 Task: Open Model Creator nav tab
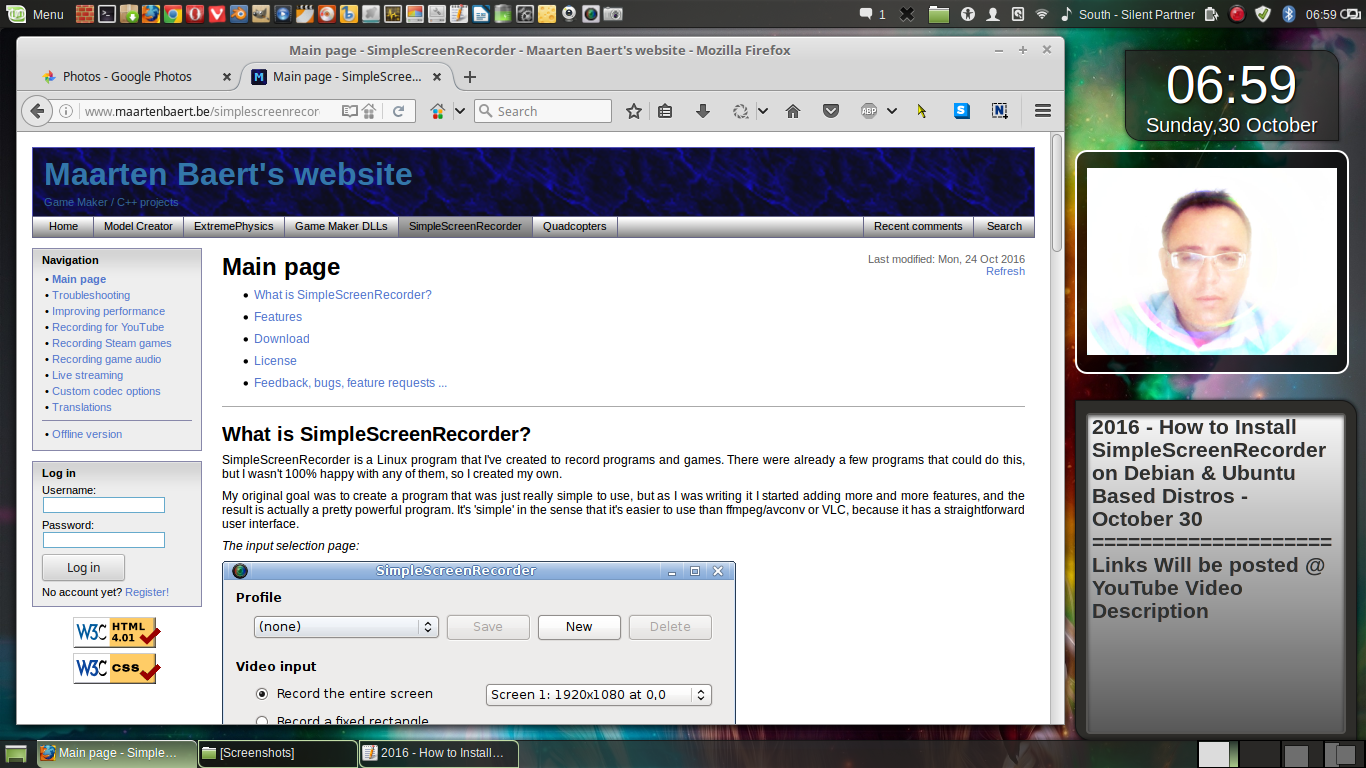(138, 226)
